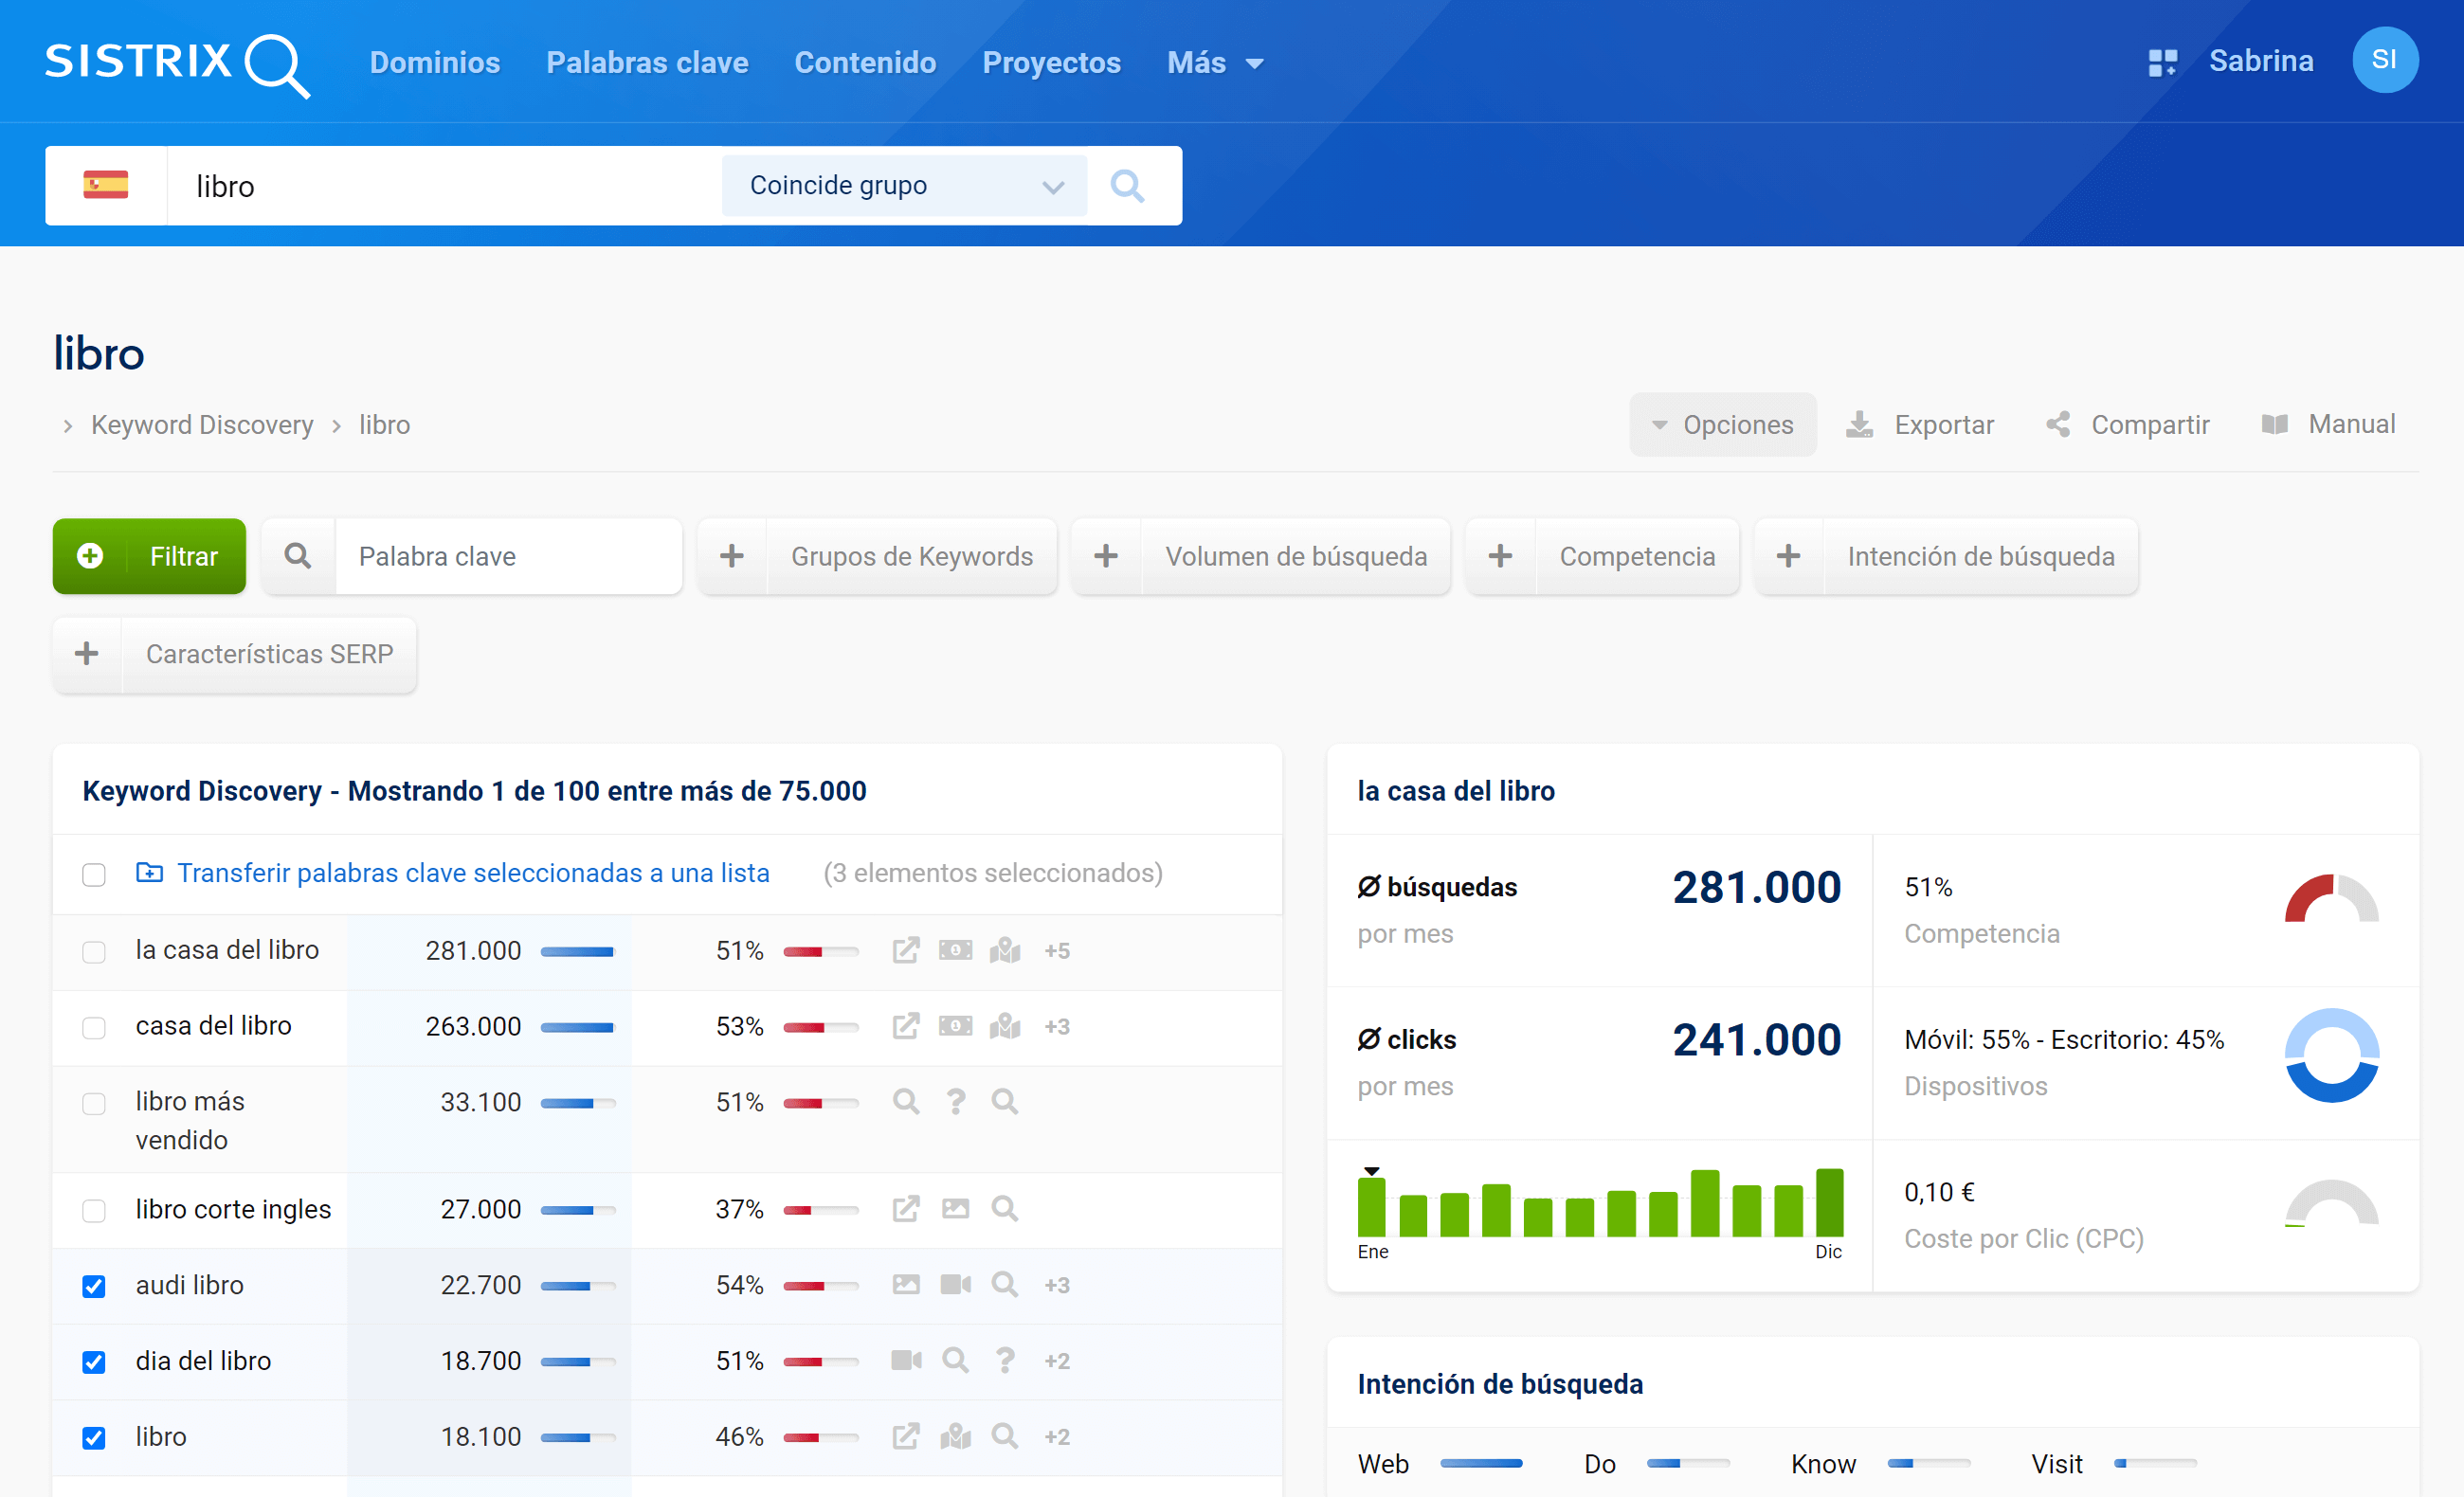Image resolution: width=2464 pixels, height=1497 pixels.
Task: Click Transferir palabras clave seleccionadas a una lista
Action: point(473,873)
